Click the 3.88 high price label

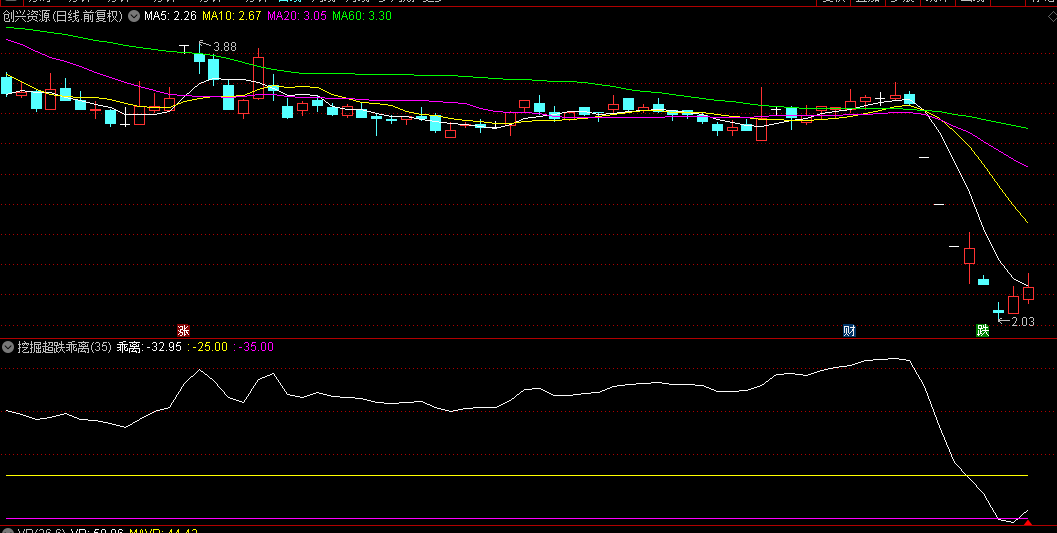coord(225,47)
